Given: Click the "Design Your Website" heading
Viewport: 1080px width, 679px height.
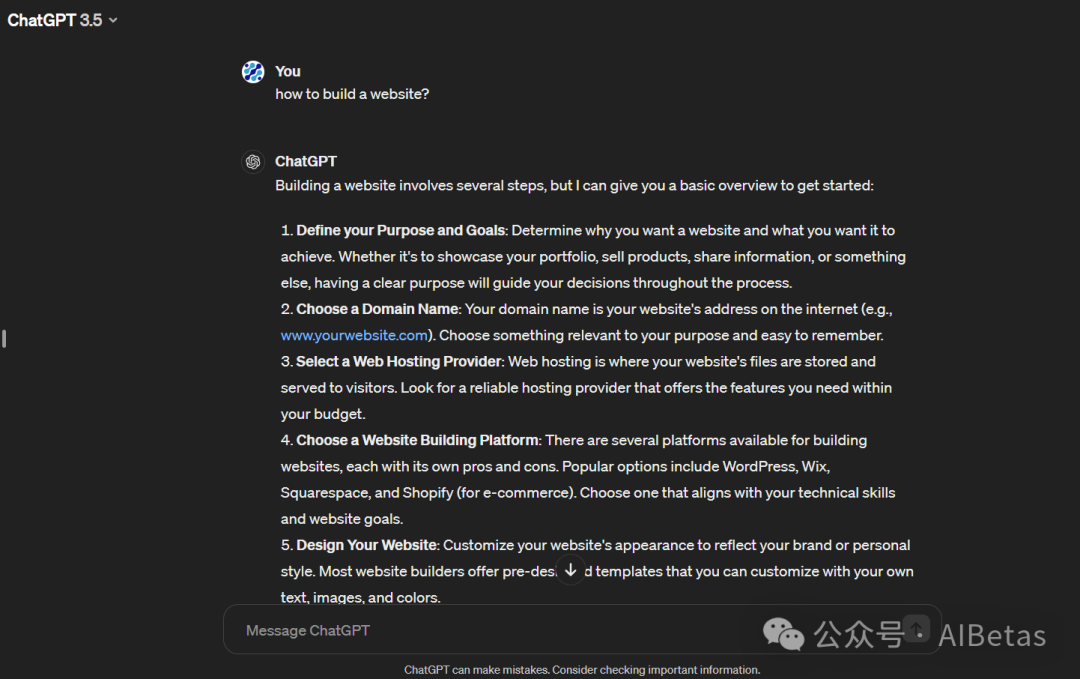Looking at the screenshot, I should pyautogui.click(x=366, y=545).
